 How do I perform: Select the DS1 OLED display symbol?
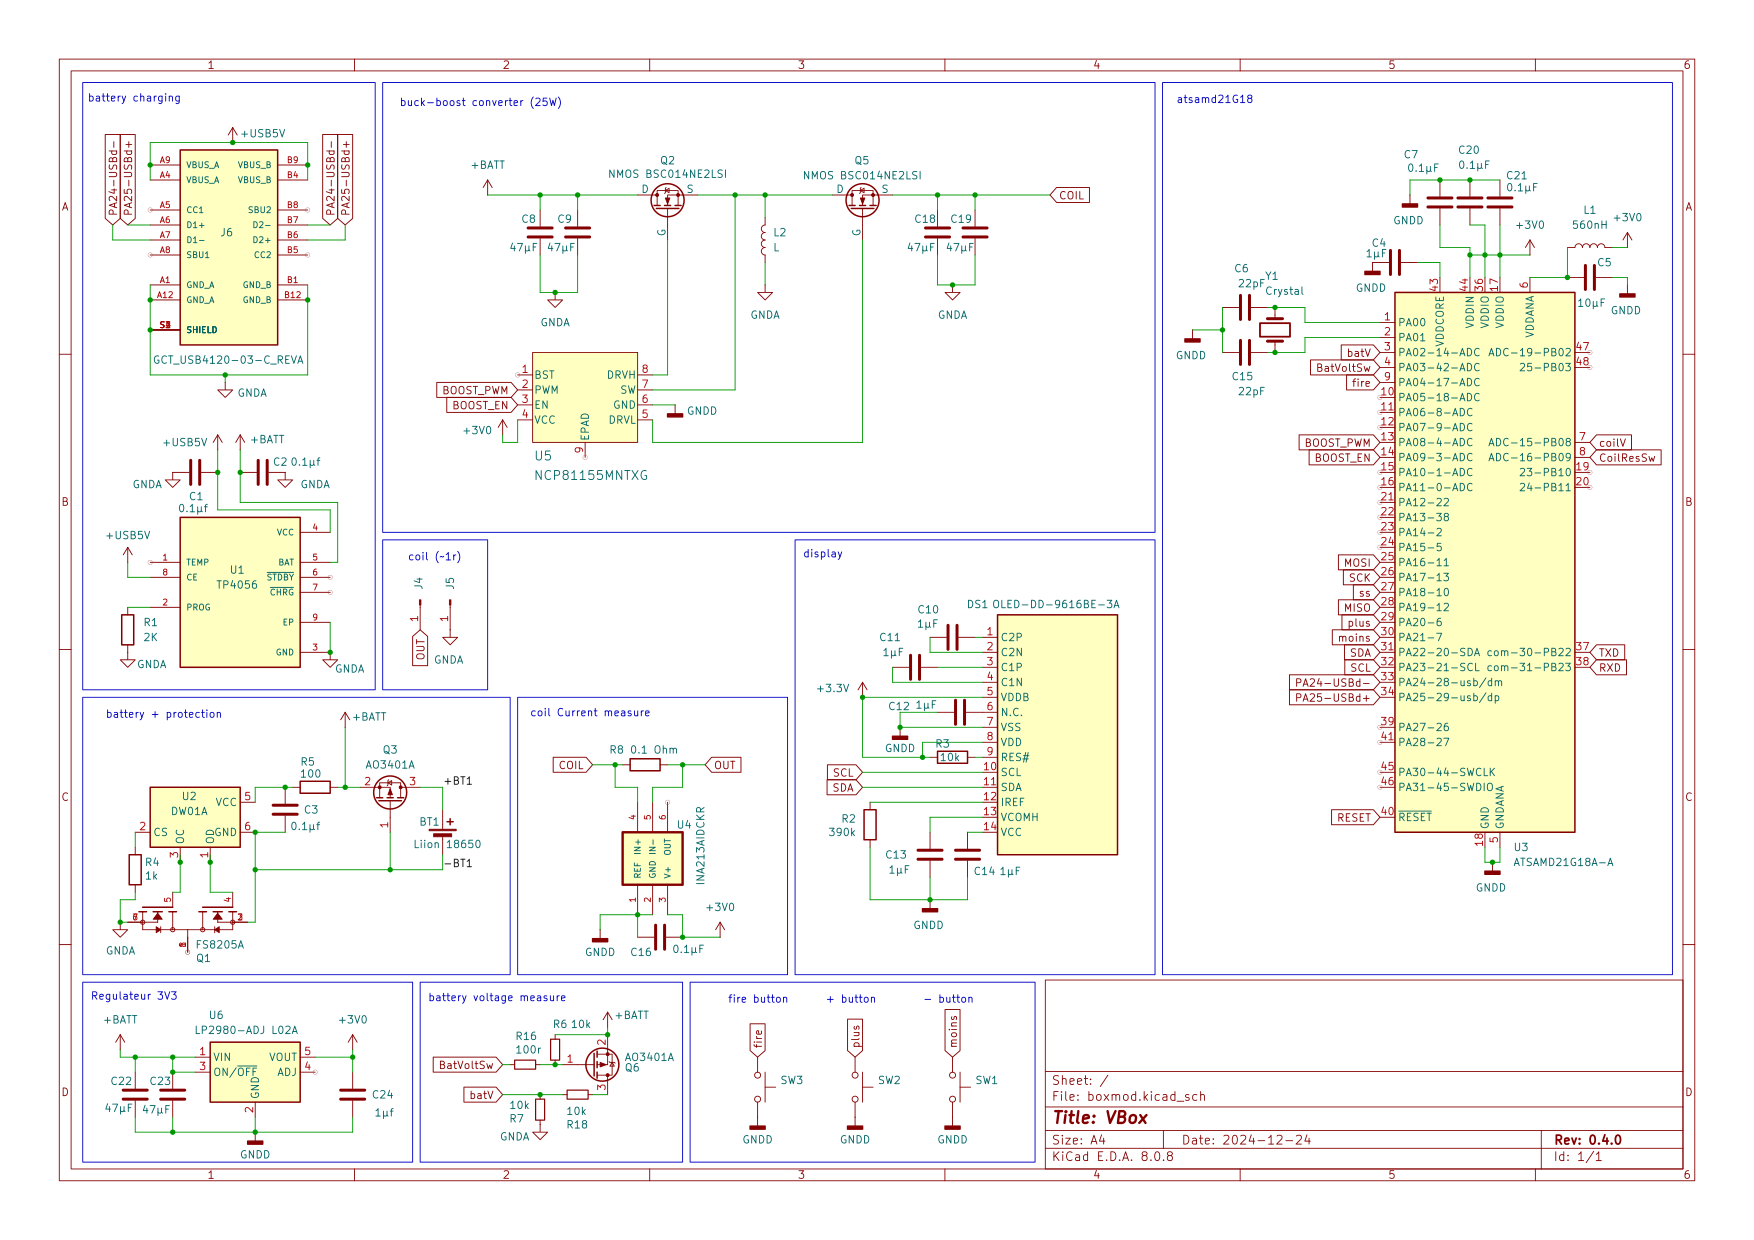point(1057,735)
